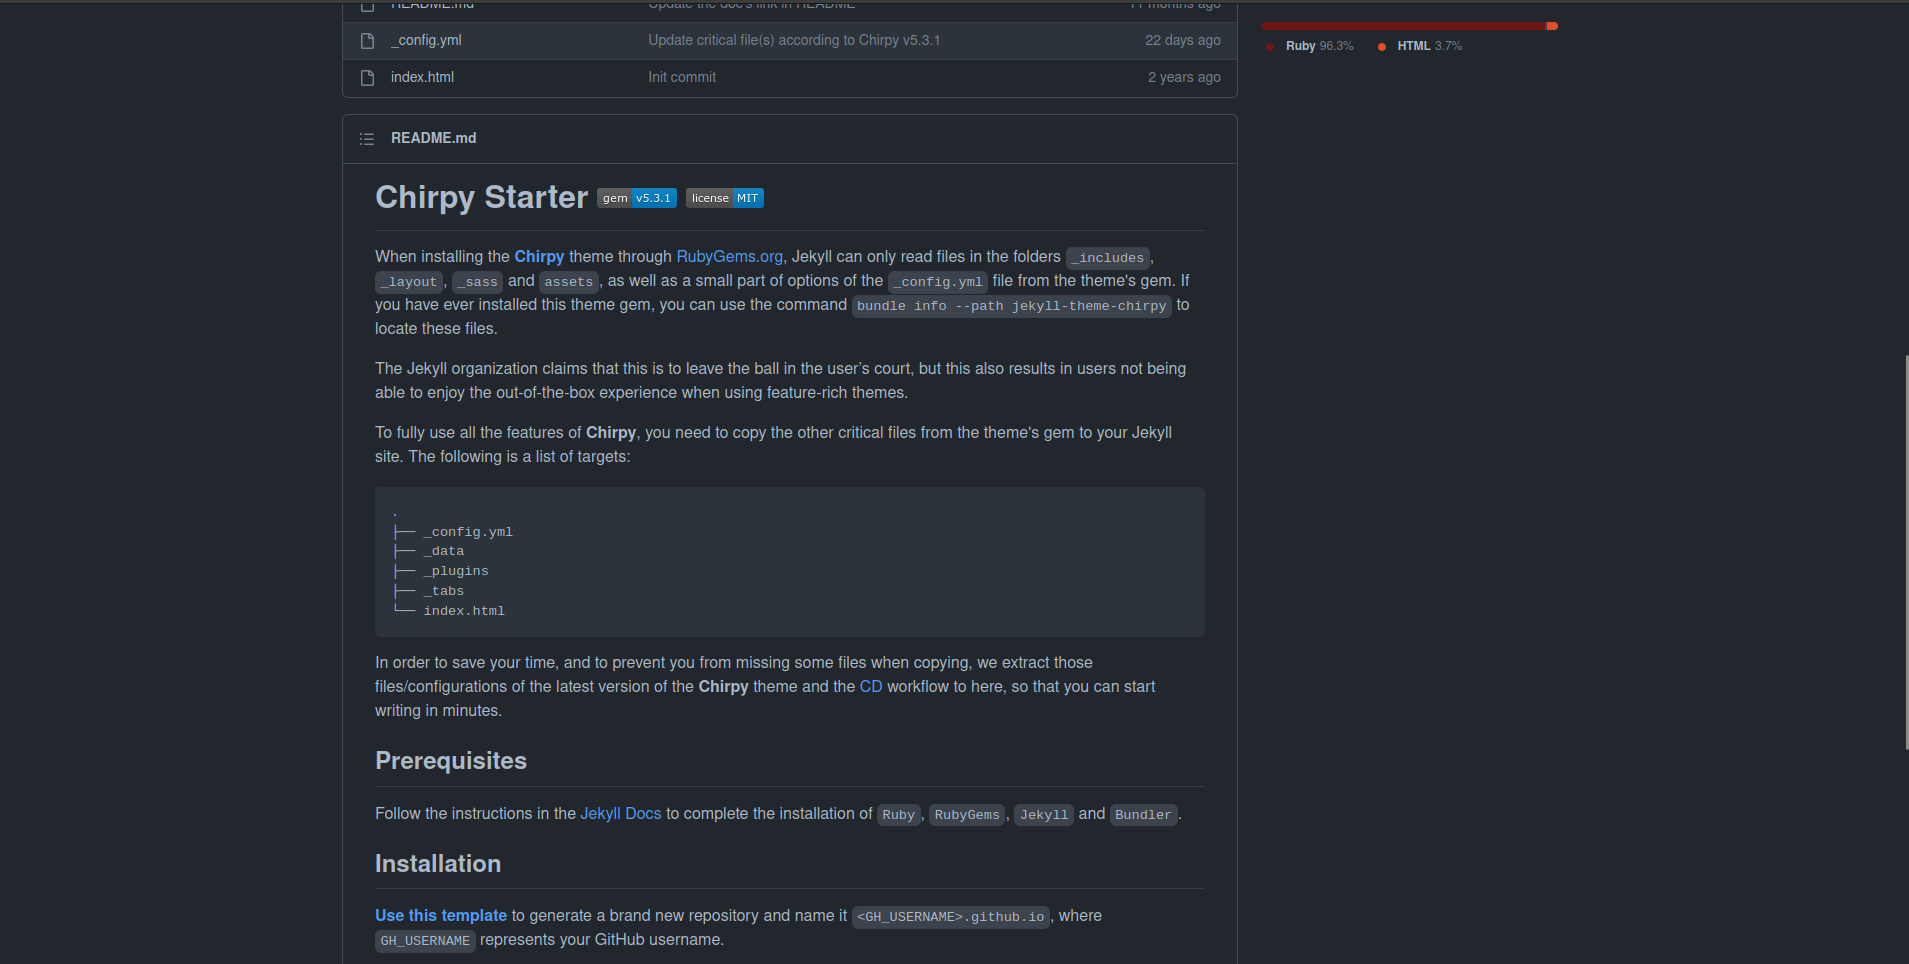
Task: Click the 'Use this template' link
Action: pyautogui.click(x=441, y=916)
